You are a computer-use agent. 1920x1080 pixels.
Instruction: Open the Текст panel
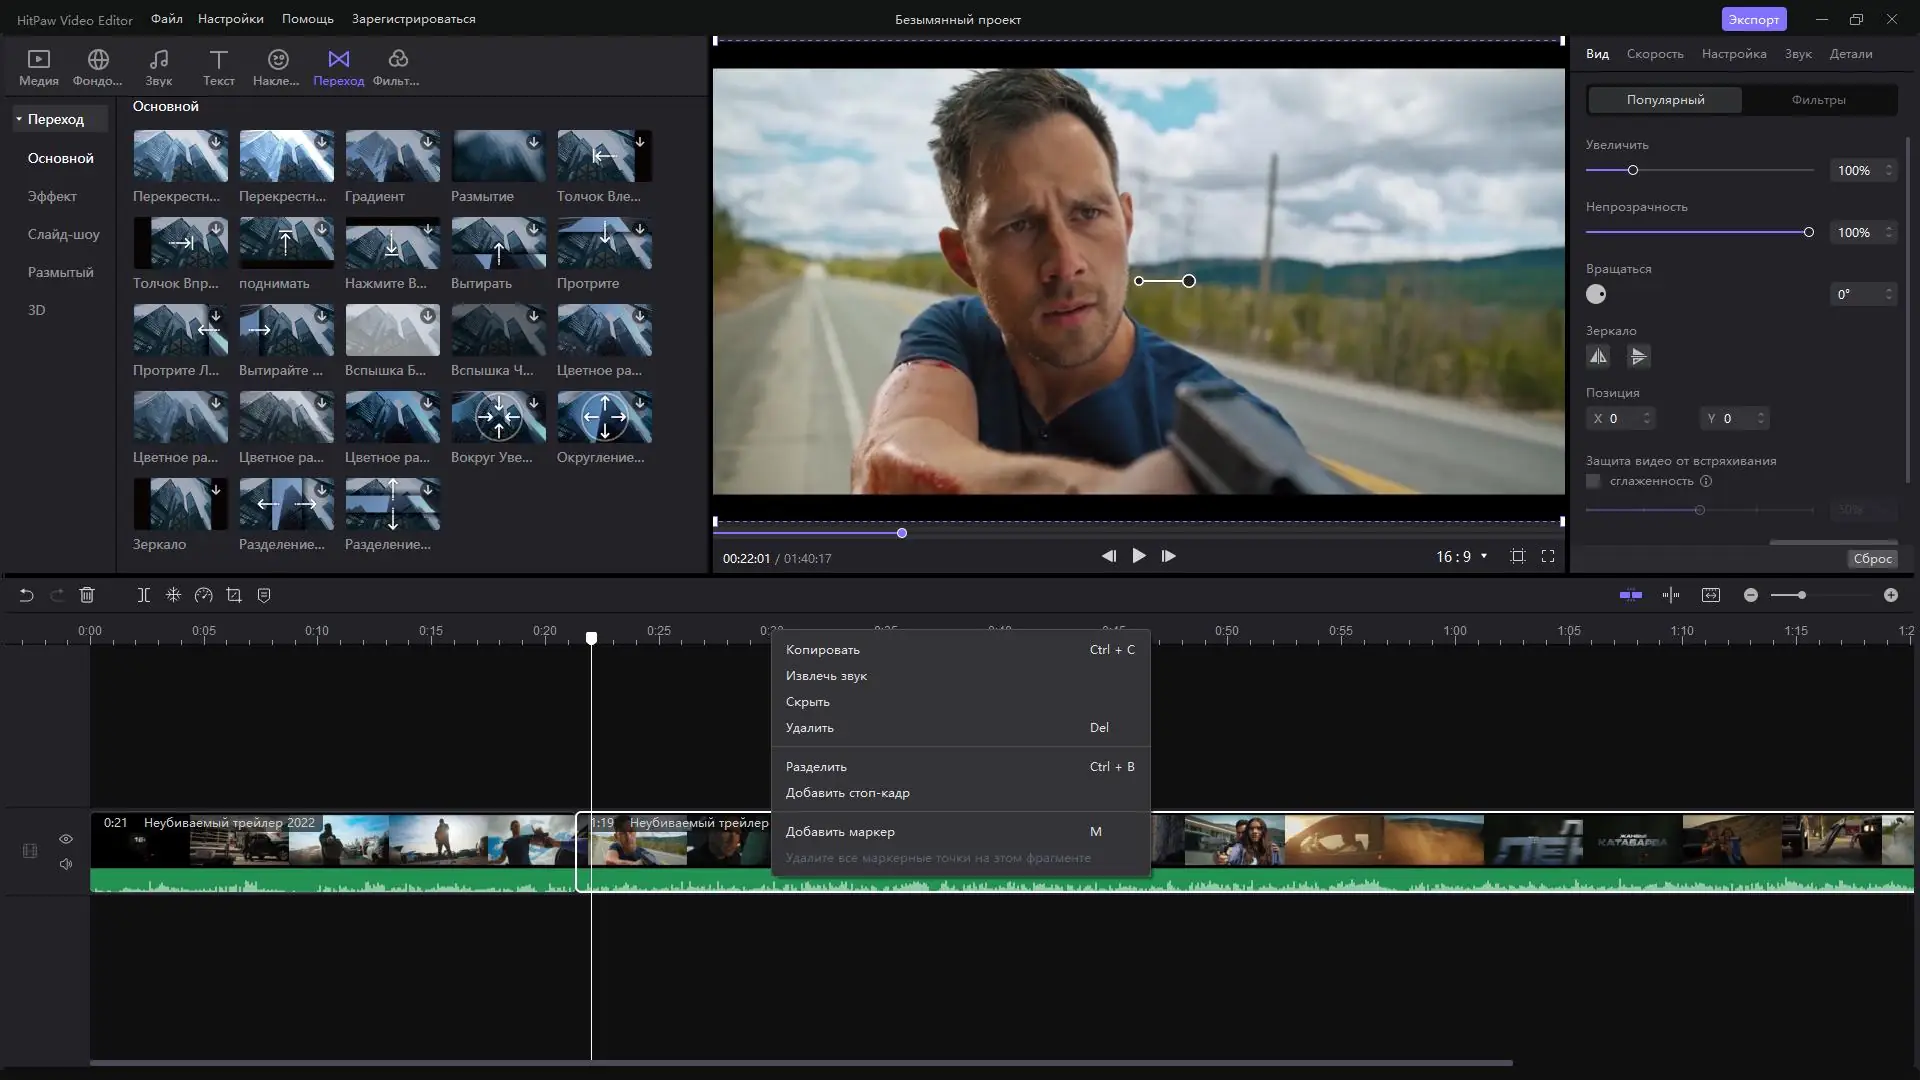tap(218, 66)
